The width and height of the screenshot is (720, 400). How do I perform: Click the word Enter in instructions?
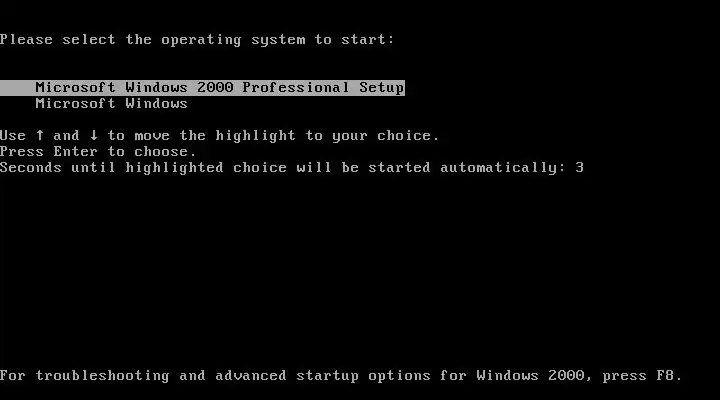pyautogui.click(x=75, y=152)
